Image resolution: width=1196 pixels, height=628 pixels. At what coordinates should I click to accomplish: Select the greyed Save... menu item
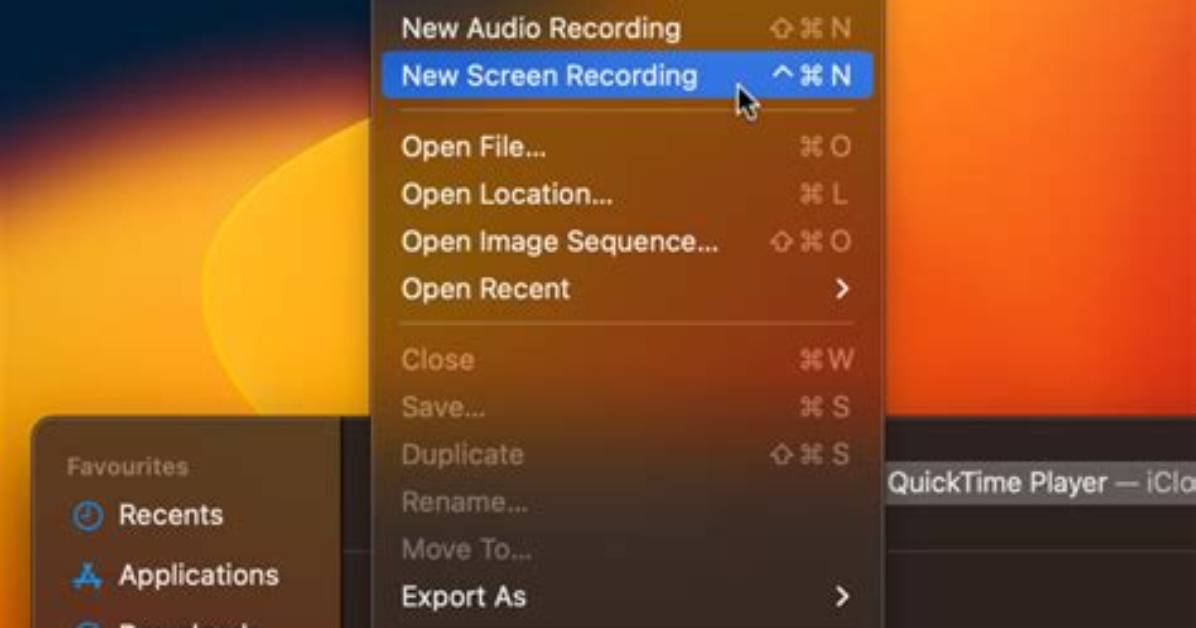click(627, 407)
